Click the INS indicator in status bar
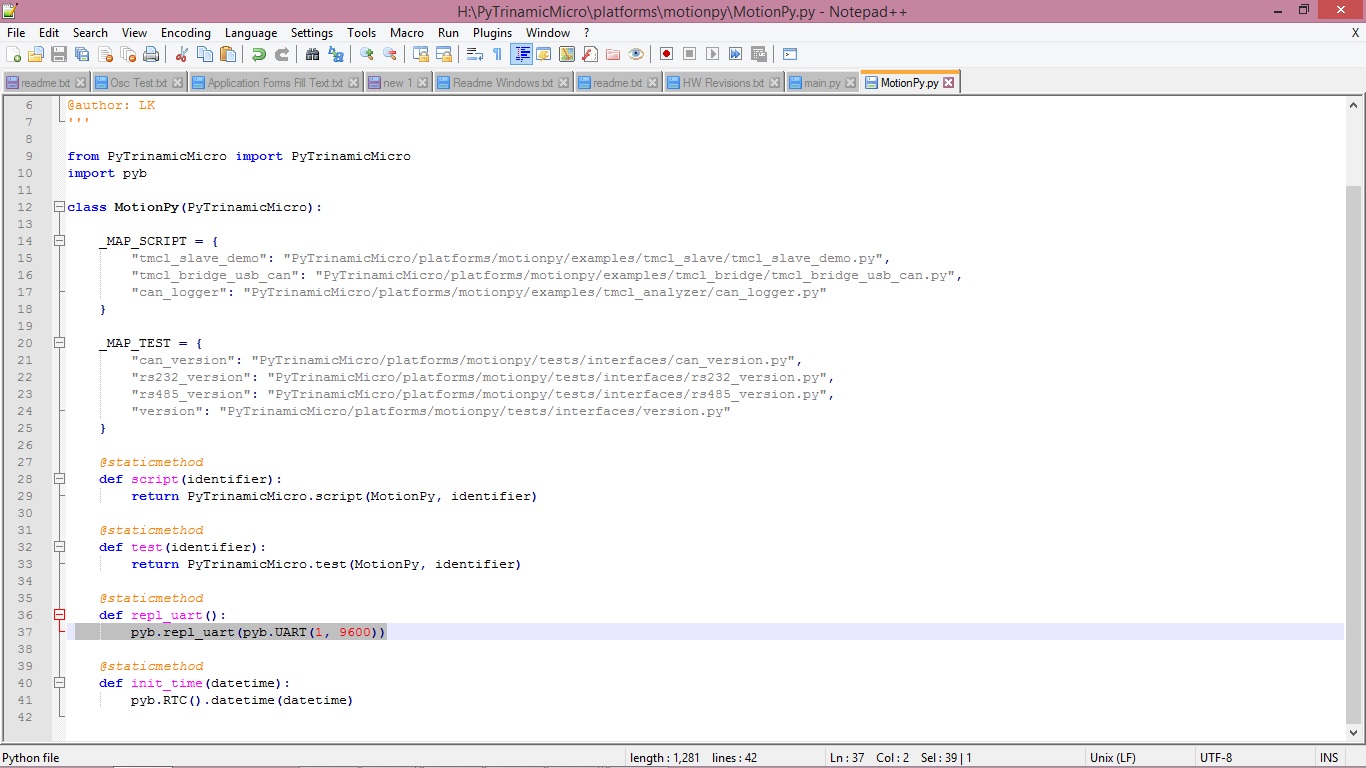The width and height of the screenshot is (1366, 768). tap(1329, 757)
